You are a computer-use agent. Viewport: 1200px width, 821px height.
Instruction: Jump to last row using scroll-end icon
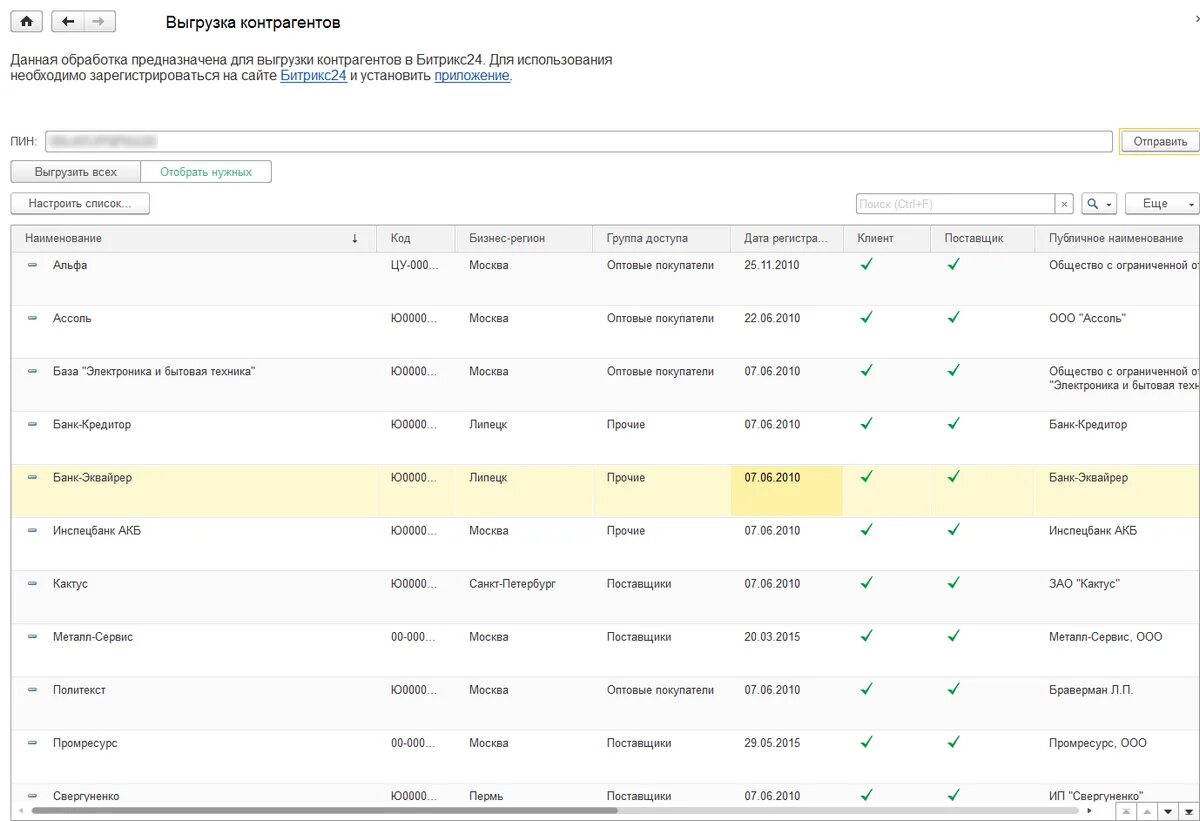[x=1188, y=811]
